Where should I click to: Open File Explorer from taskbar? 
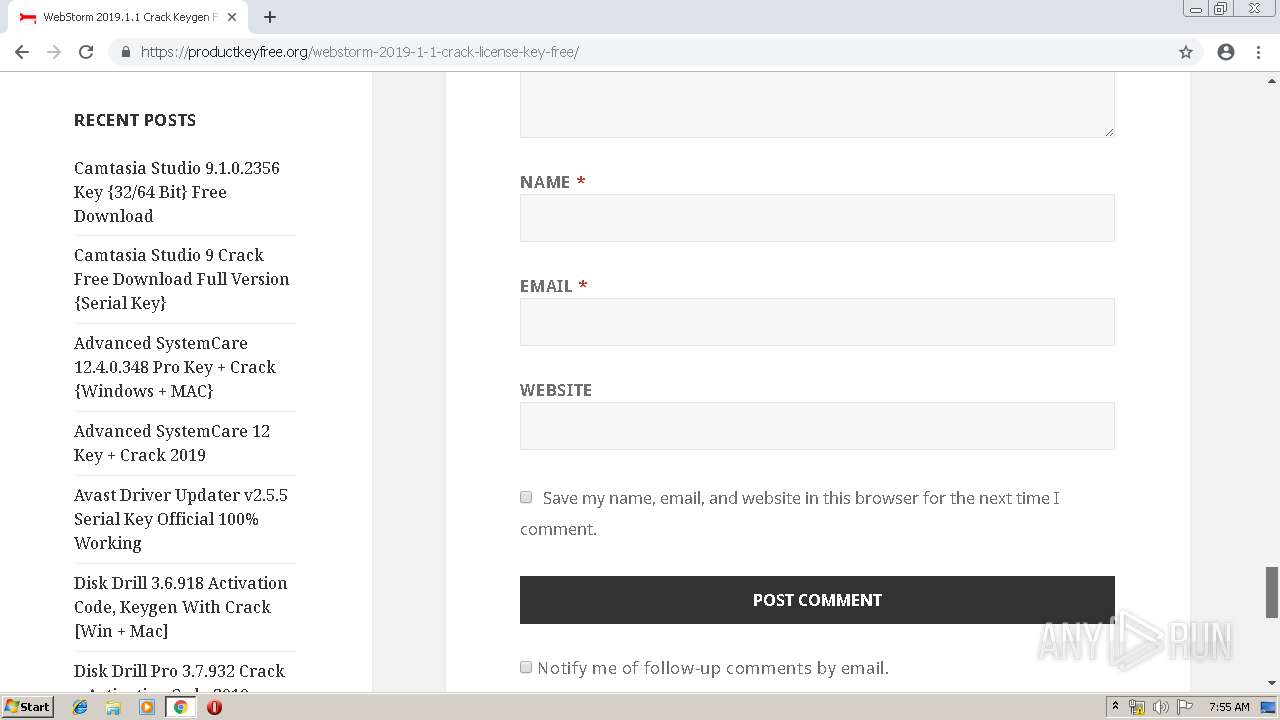[113, 707]
